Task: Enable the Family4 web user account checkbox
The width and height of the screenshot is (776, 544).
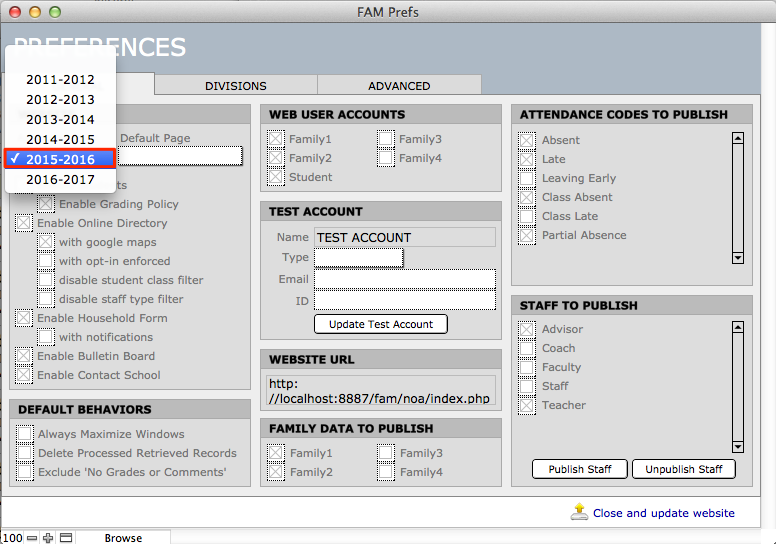Action: [386, 158]
